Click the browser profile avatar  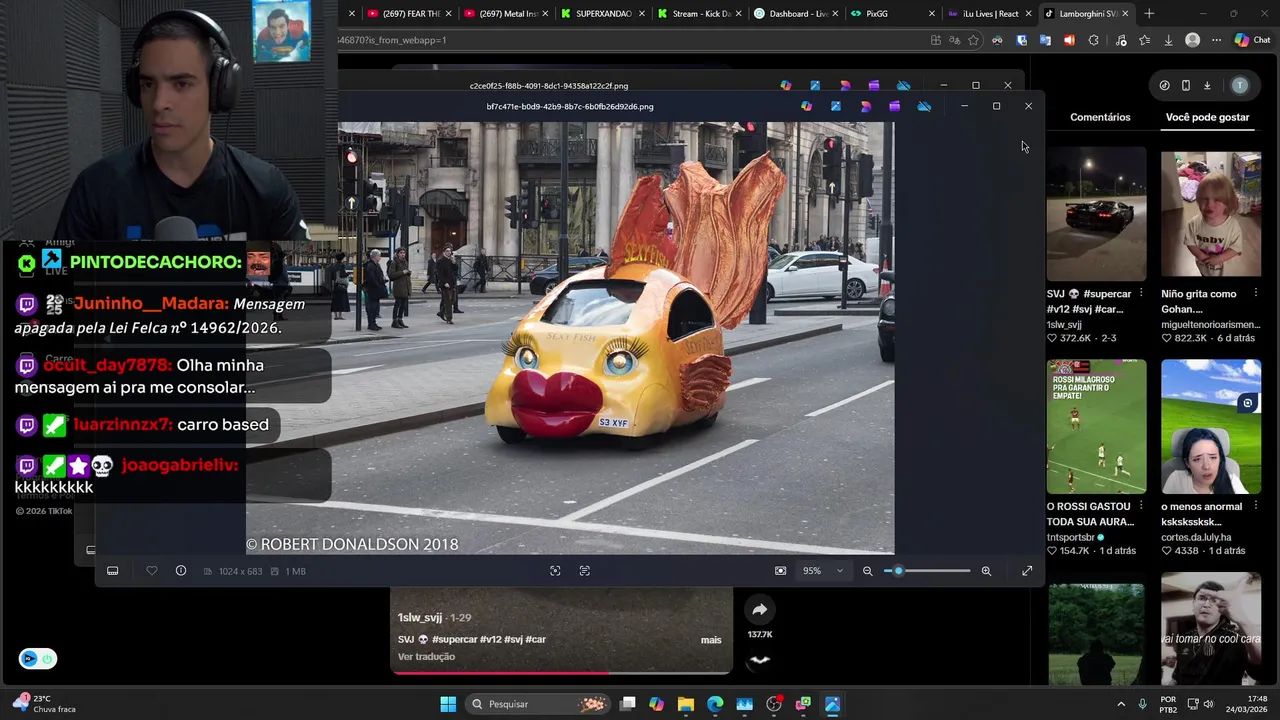[x=1192, y=40]
